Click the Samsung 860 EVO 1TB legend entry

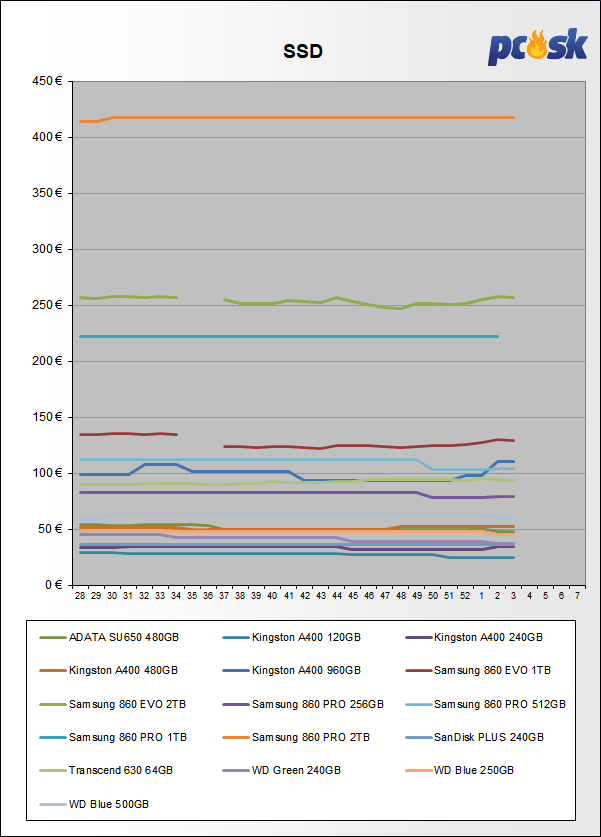click(x=478, y=670)
